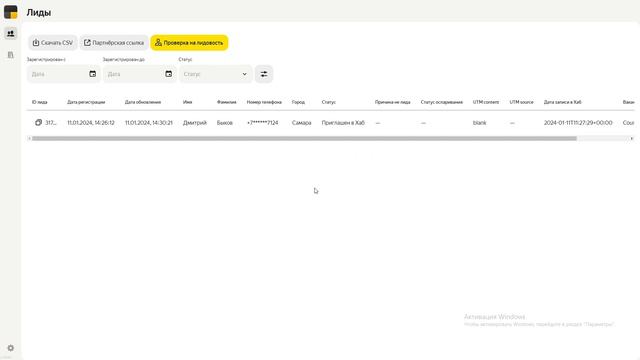Click Проверка на лидовость yellow button
The height and width of the screenshot is (360, 640).
(x=189, y=42)
